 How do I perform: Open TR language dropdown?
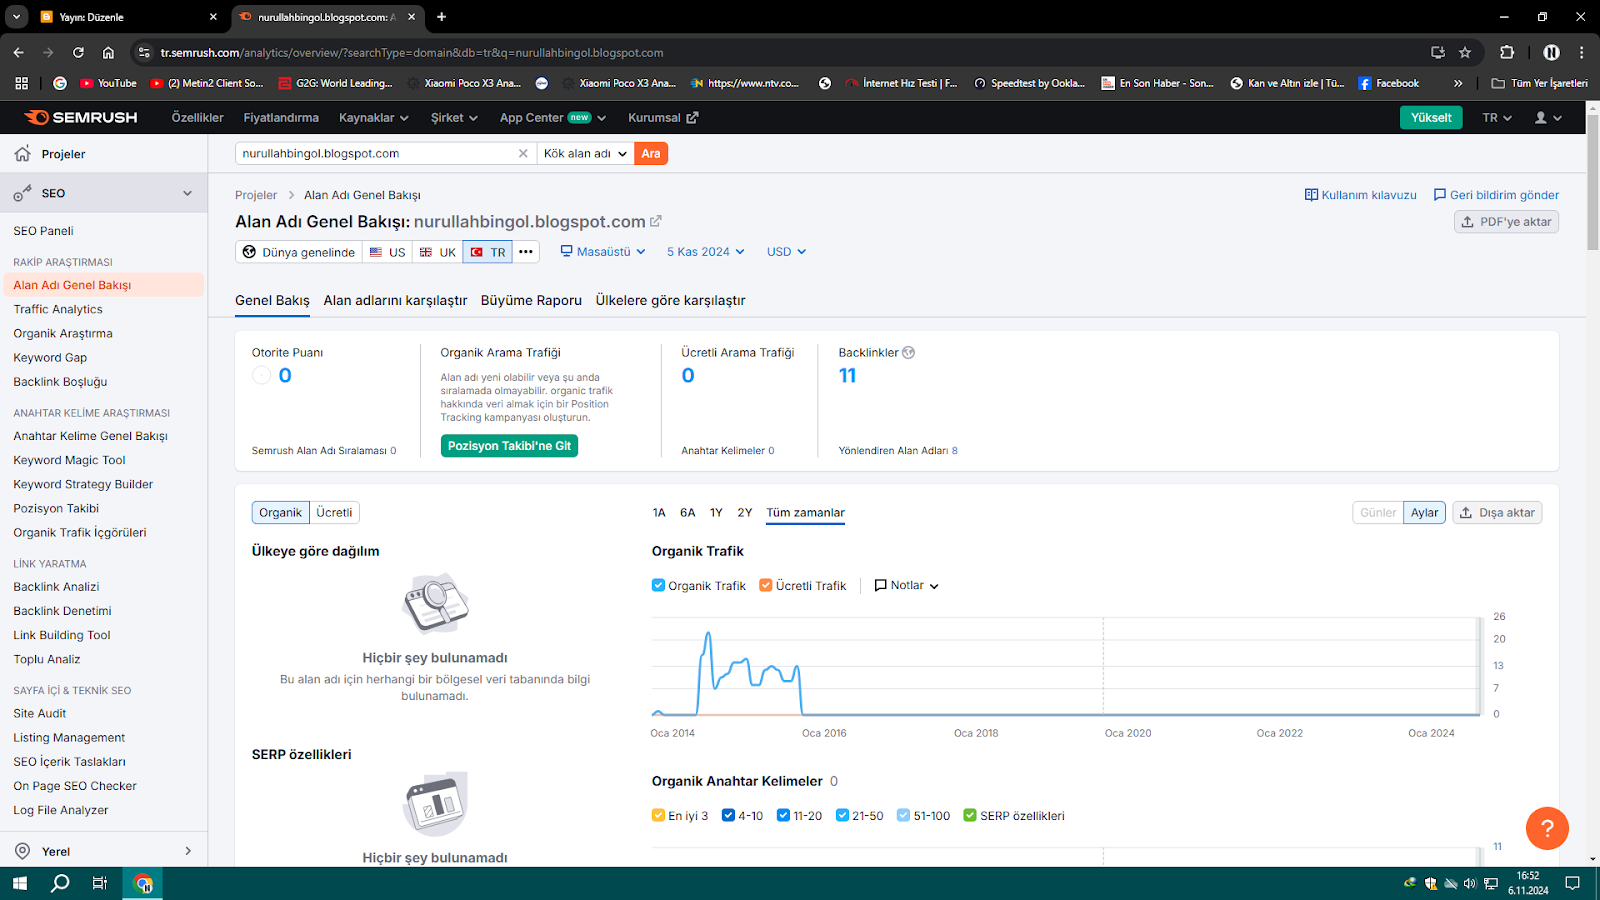coord(1497,117)
